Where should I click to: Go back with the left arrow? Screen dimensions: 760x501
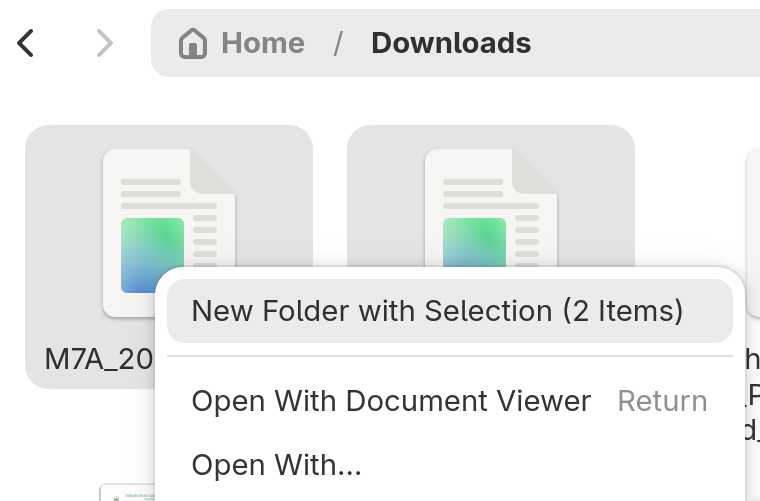click(x=26, y=43)
